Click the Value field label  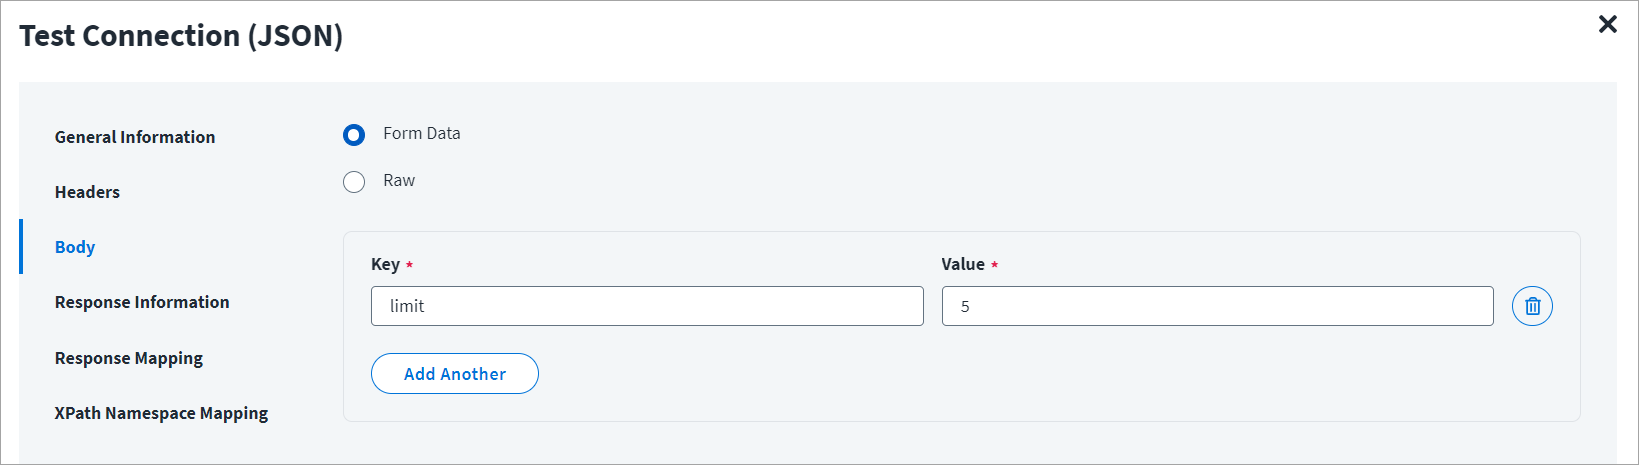coord(963,264)
